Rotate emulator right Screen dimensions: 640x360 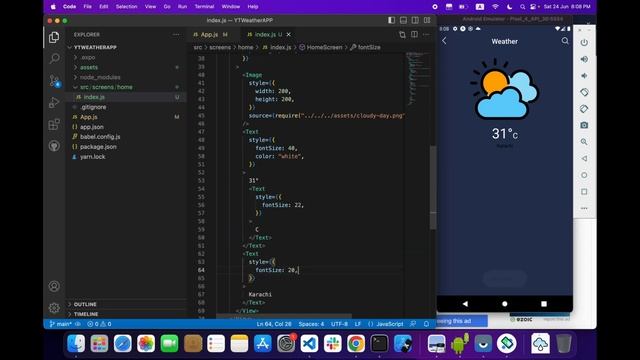click(x=584, y=109)
